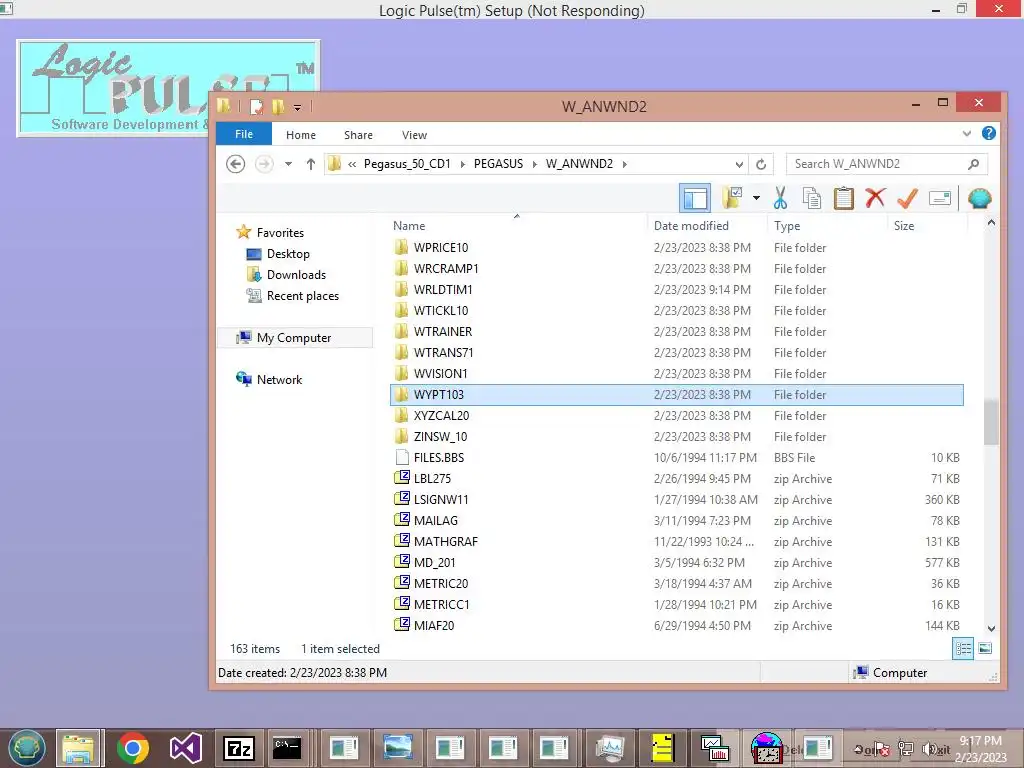1024x768 pixels.
Task: Customize Quick Access Toolbar dropdown
Action: (x=297, y=107)
